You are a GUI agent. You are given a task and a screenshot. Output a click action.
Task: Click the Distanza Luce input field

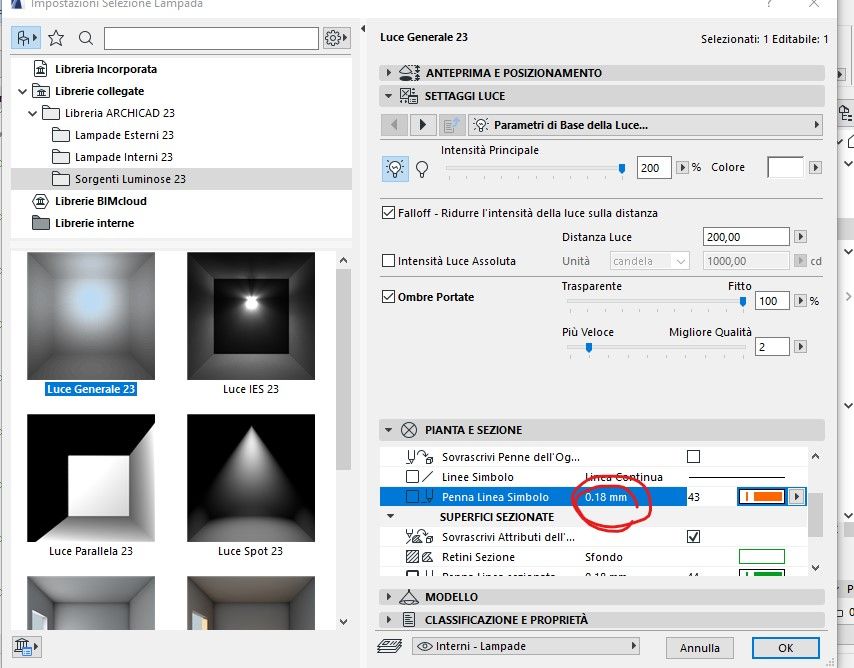click(746, 236)
